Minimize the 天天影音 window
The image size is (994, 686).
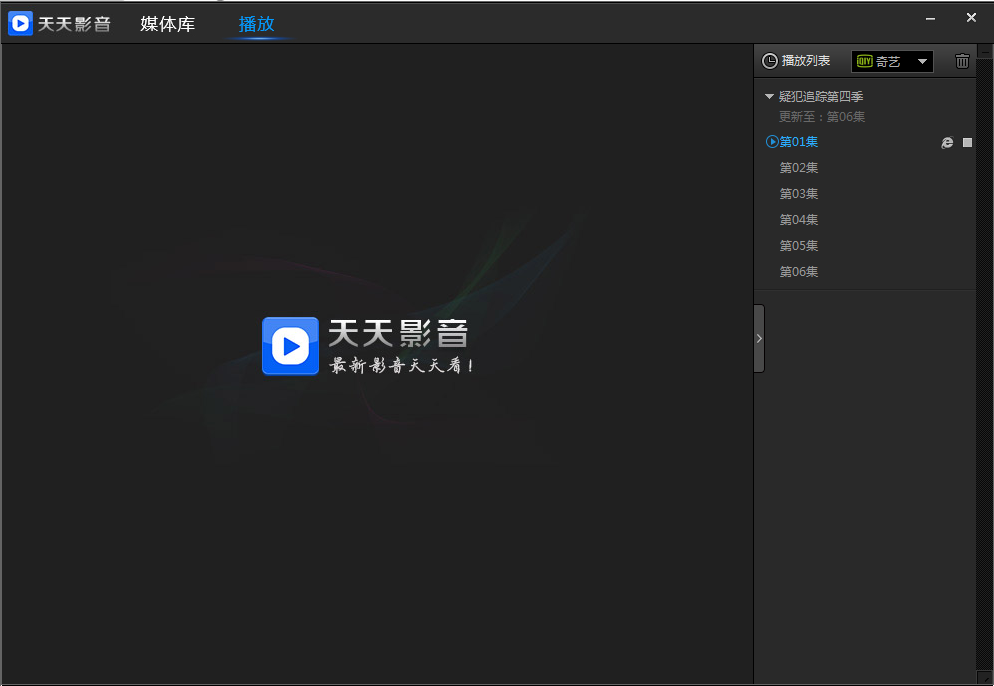click(930, 19)
